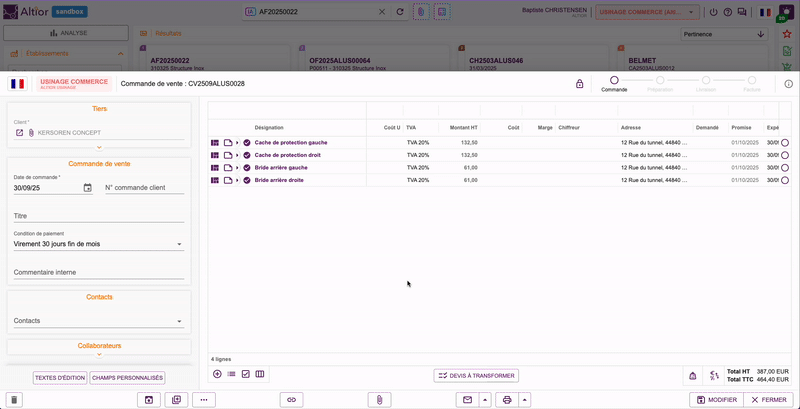The height and width of the screenshot is (409, 800).
Task: Select radio circle on Cache de protection droit row
Action: (785, 155)
